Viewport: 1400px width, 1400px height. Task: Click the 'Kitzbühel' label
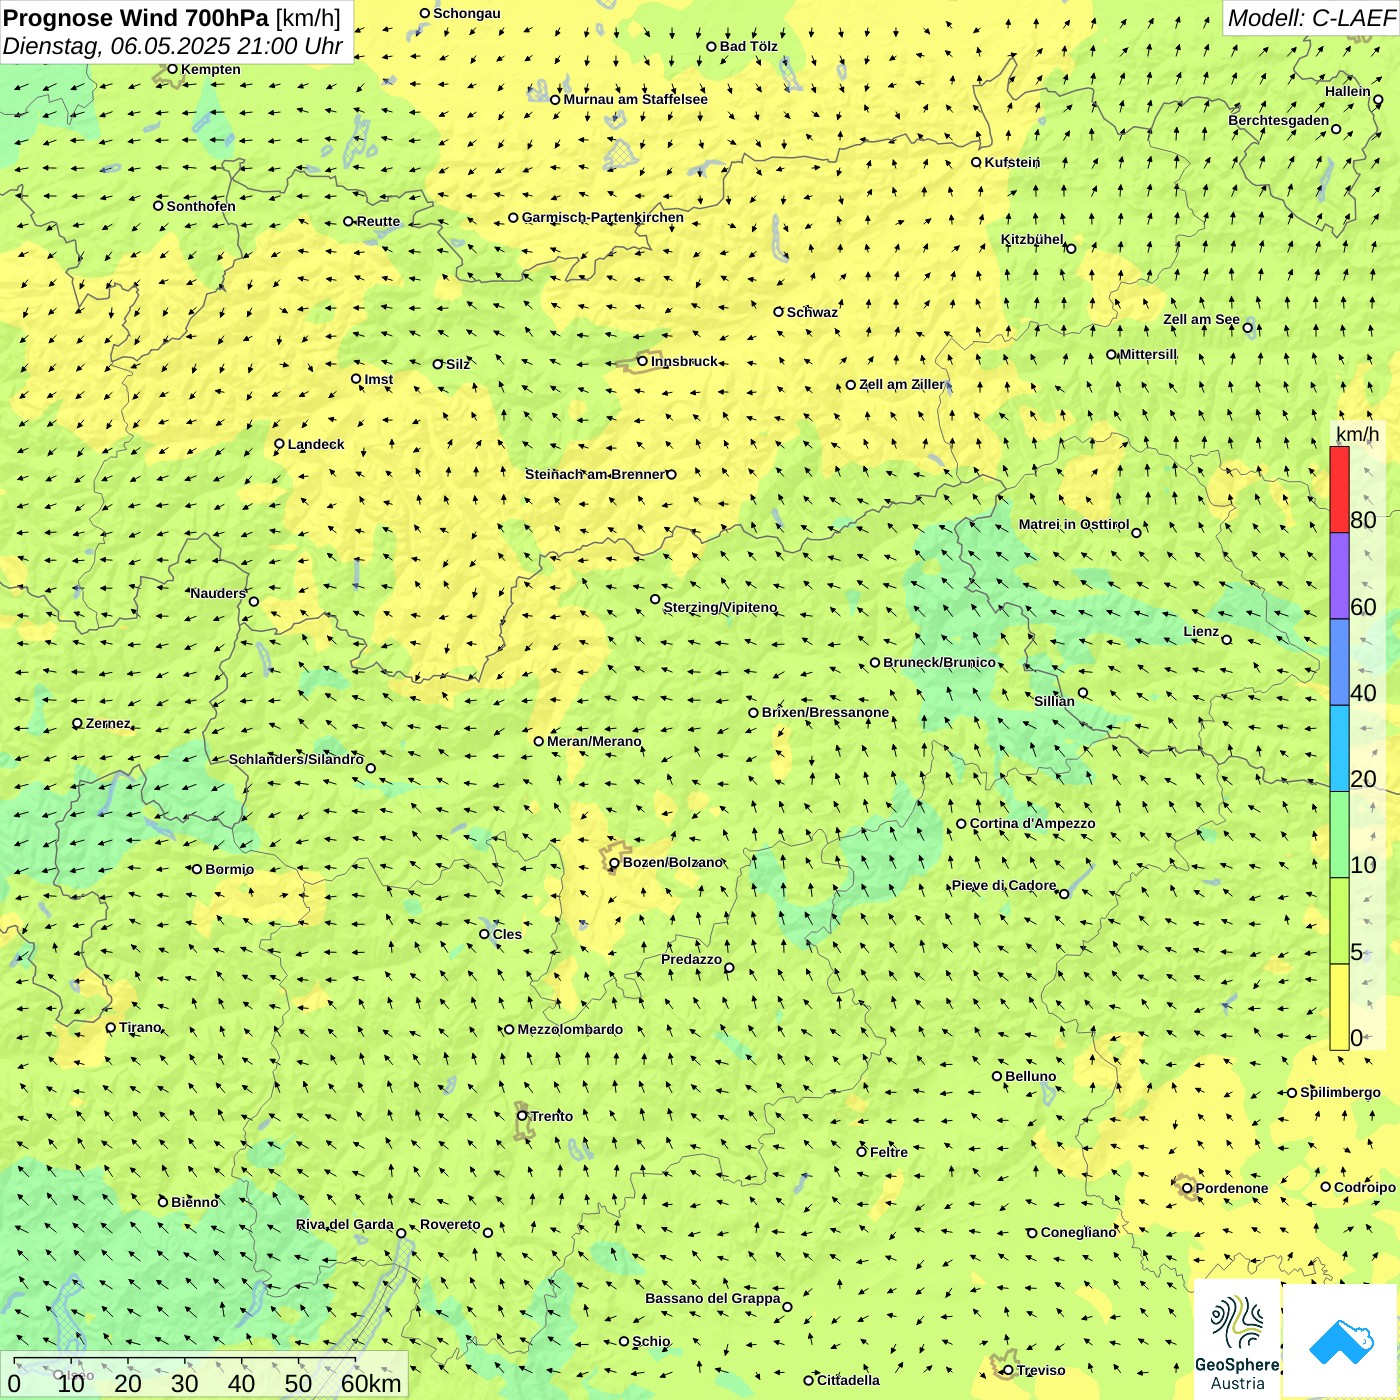1032,239
